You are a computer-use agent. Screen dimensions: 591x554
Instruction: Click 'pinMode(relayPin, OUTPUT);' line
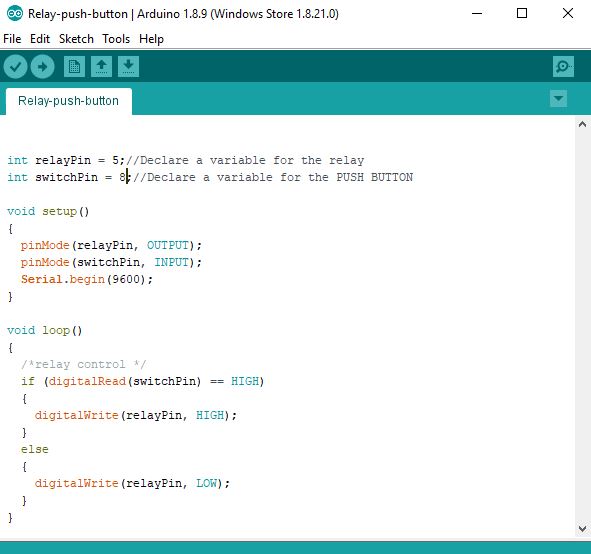coord(111,245)
